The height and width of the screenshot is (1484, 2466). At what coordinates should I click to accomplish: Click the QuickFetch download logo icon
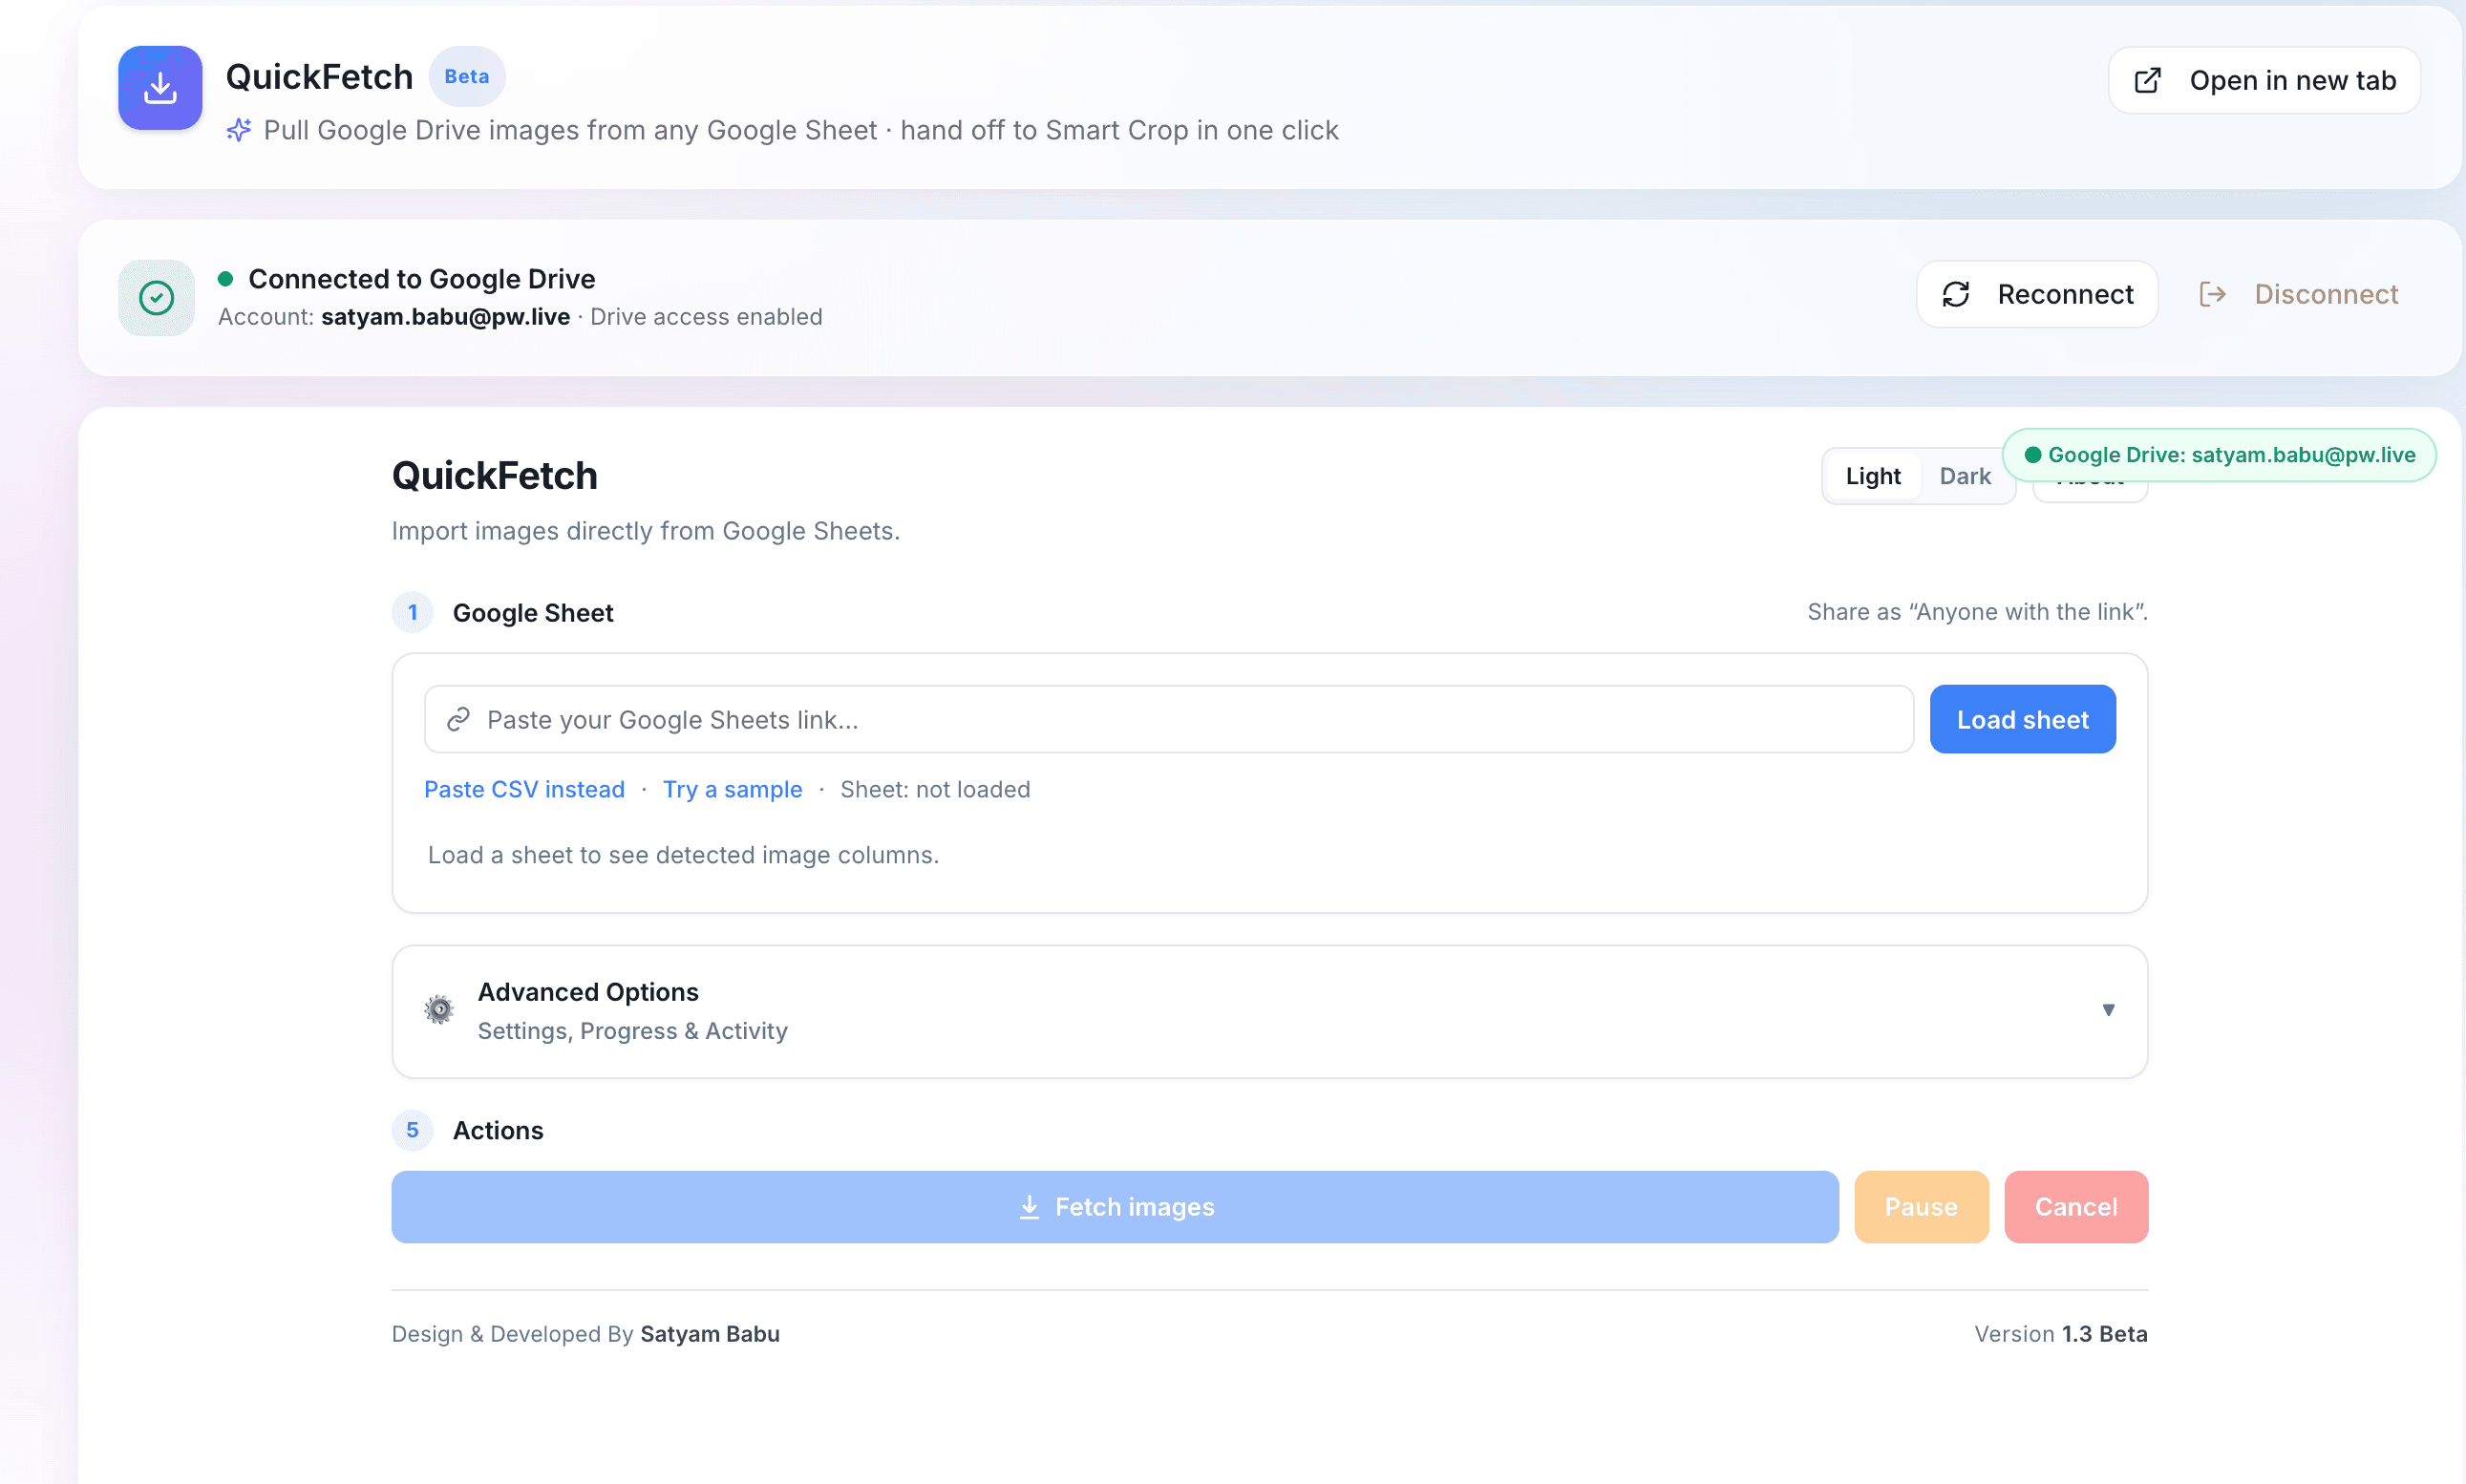160,88
